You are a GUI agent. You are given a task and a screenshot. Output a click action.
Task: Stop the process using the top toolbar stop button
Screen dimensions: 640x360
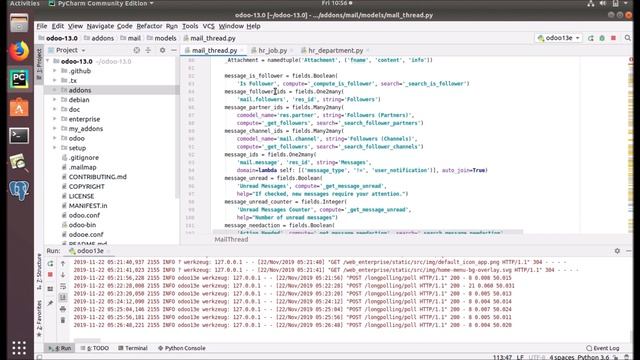click(613, 38)
